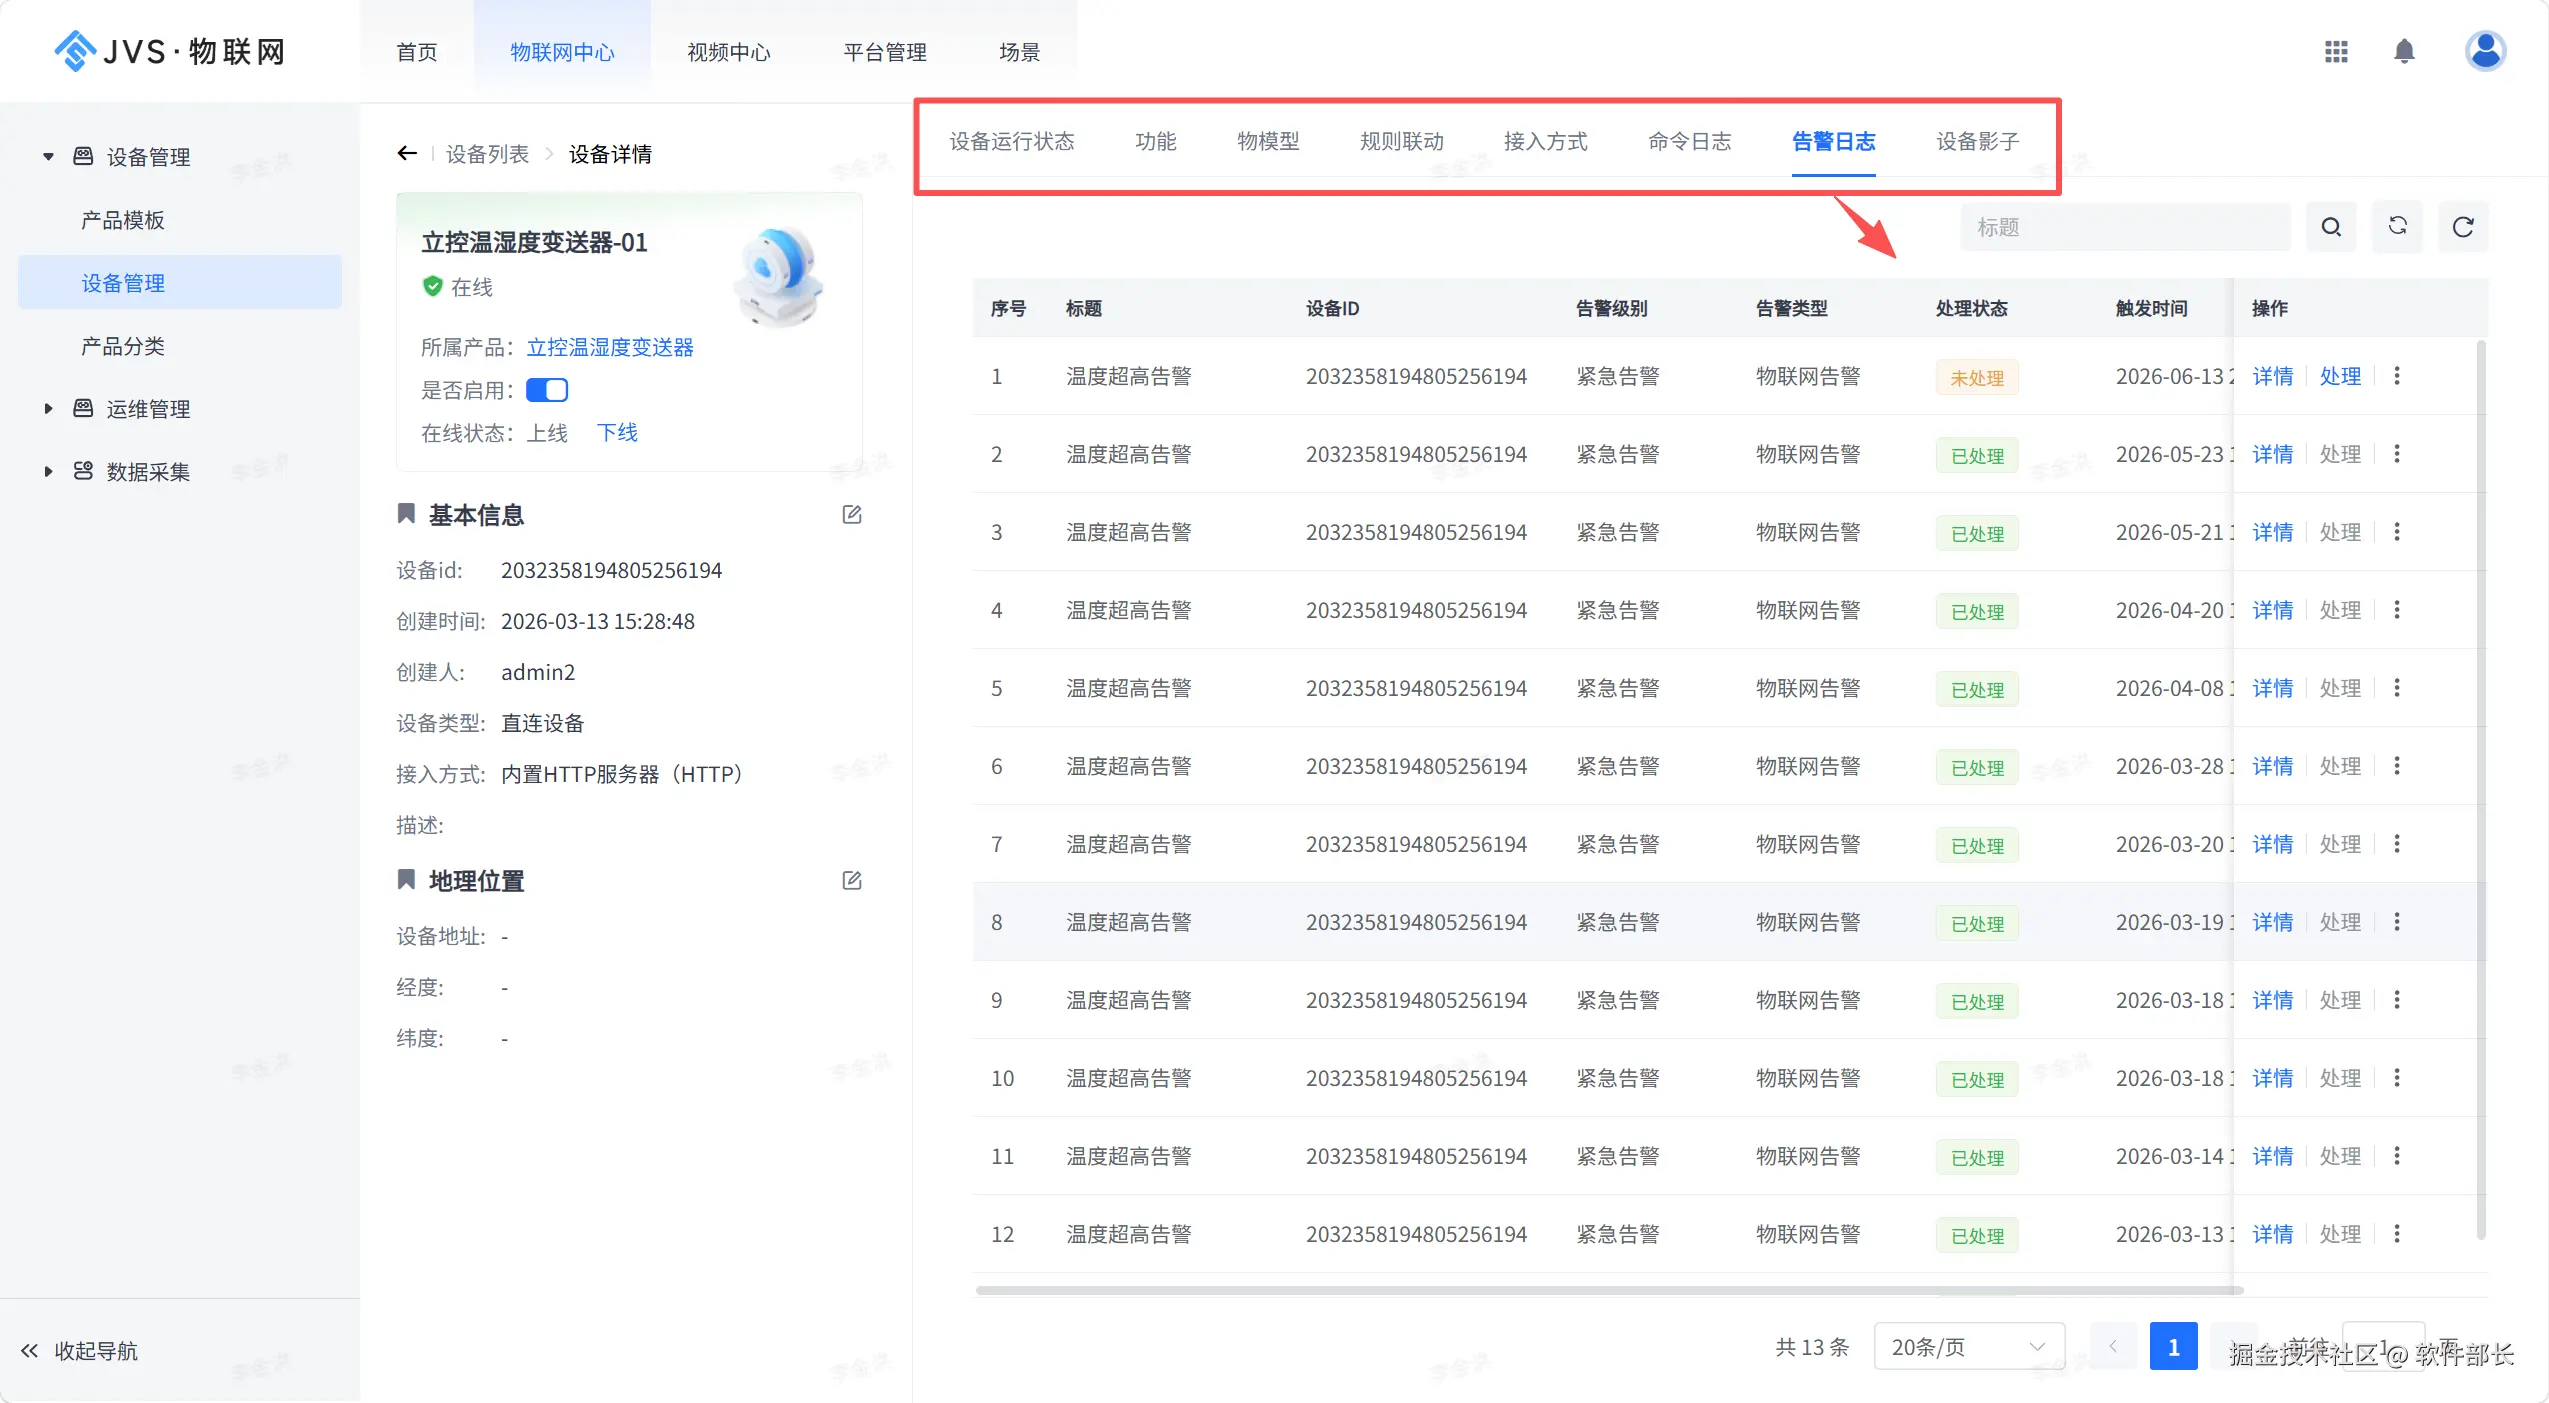Image resolution: width=2549 pixels, height=1403 pixels.
Task: Open 首页 in top navigation
Action: [417, 52]
